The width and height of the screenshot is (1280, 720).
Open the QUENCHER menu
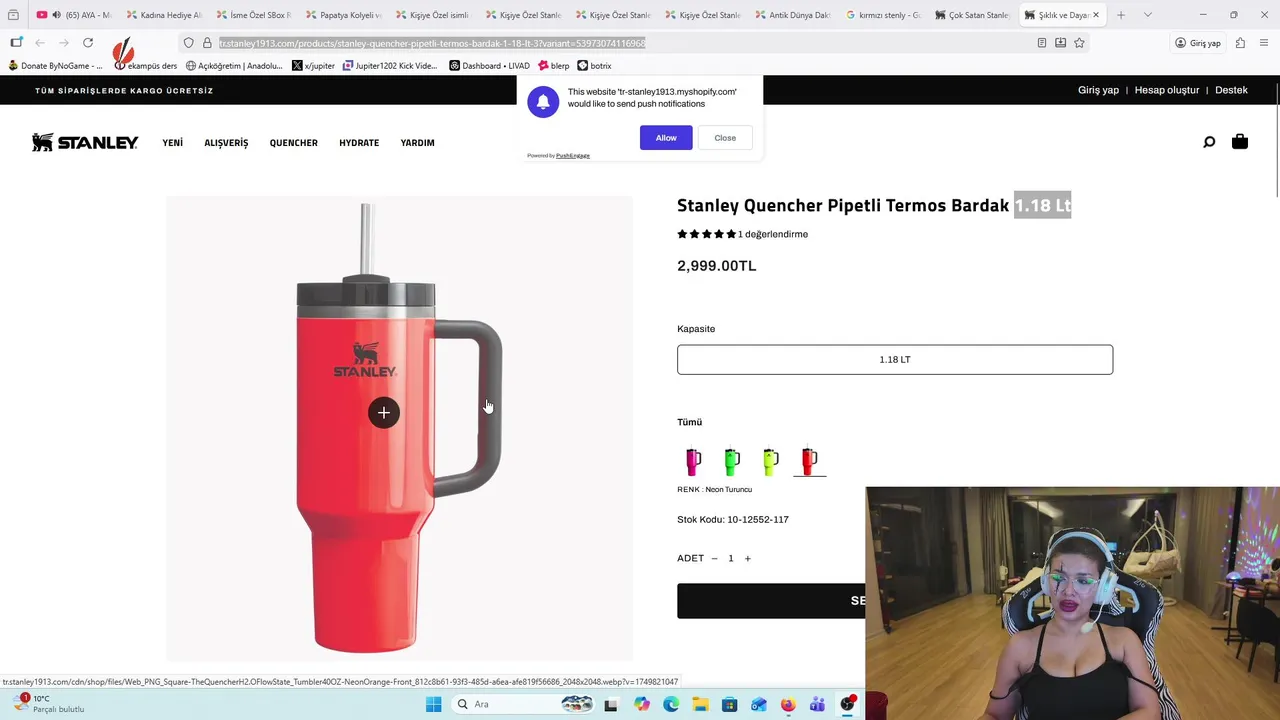(293, 143)
